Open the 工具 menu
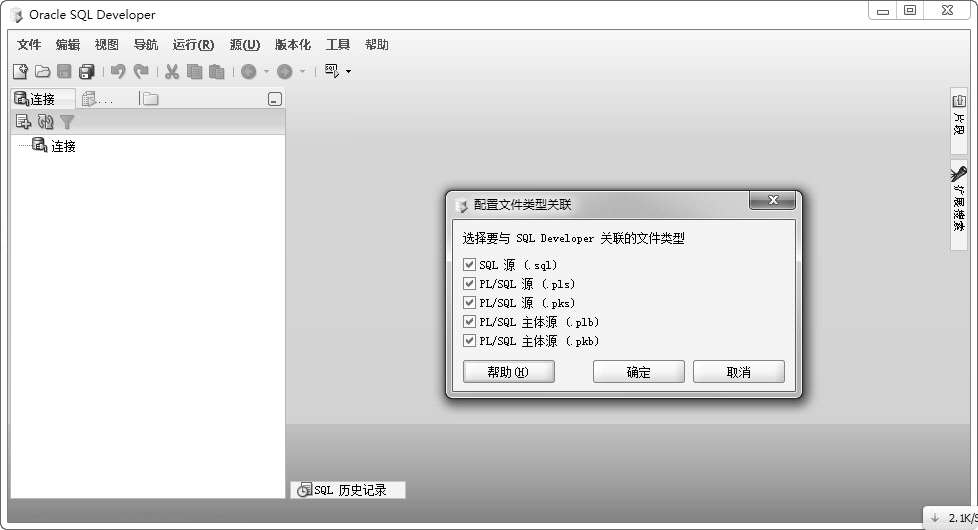The width and height of the screenshot is (978, 530). tap(337, 44)
